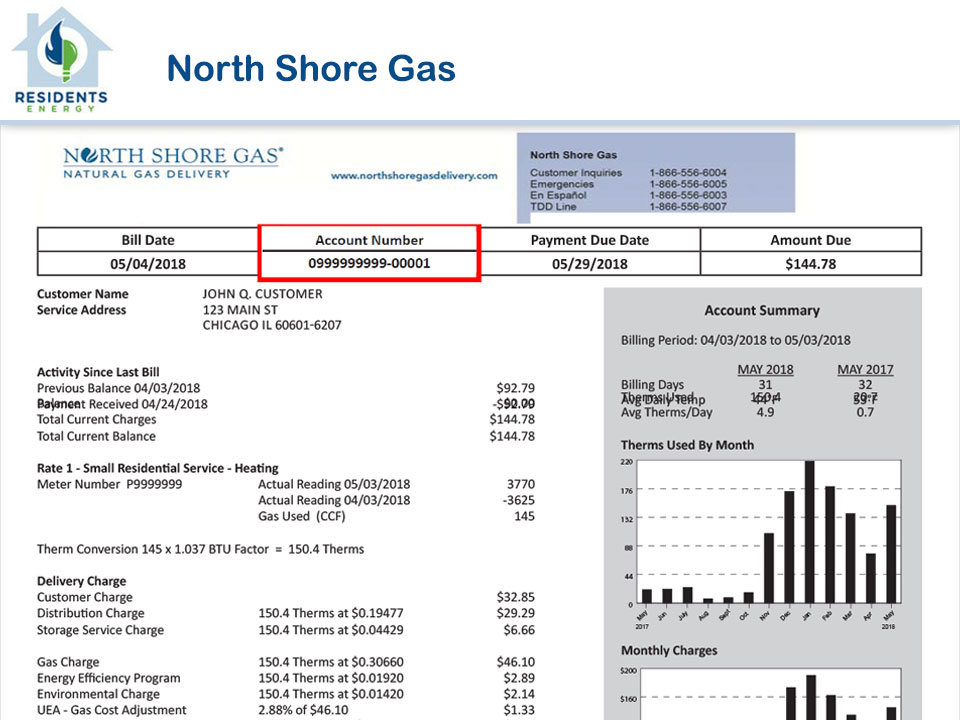Screen dimensions: 960x720
Task: Click the Account Summary heading
Action: click(761, 311)
